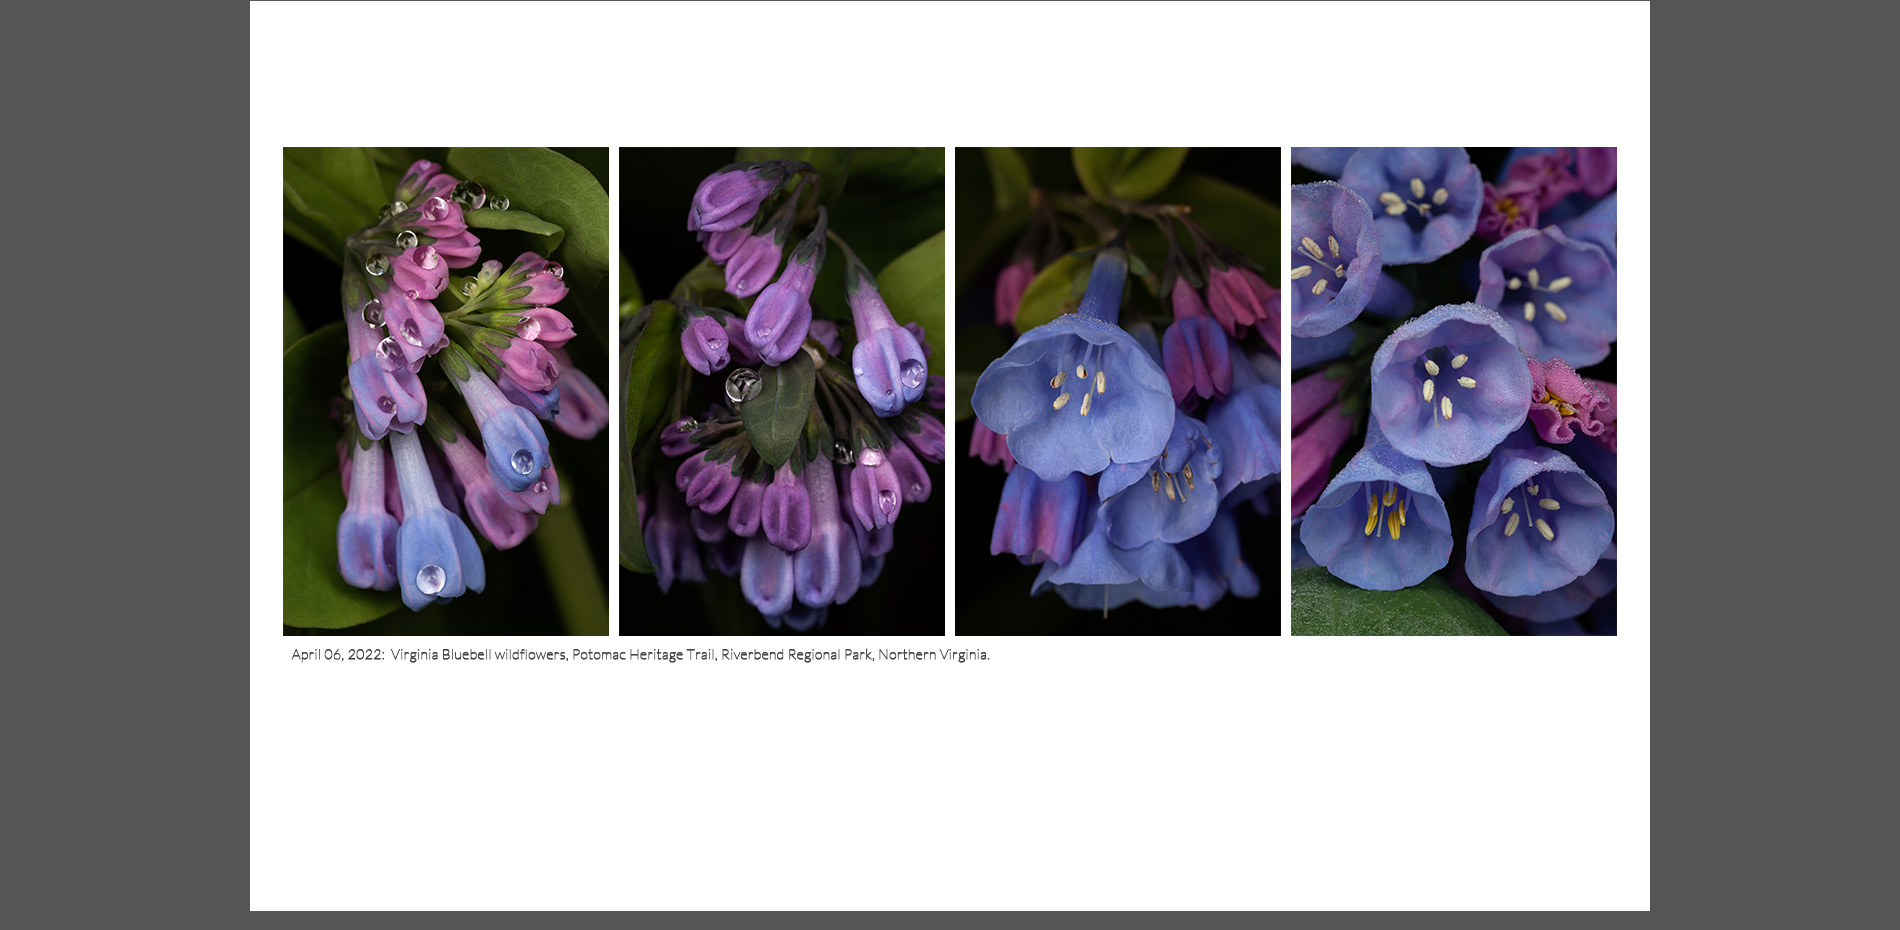Click blank white area above the photos

pos(950,75)
